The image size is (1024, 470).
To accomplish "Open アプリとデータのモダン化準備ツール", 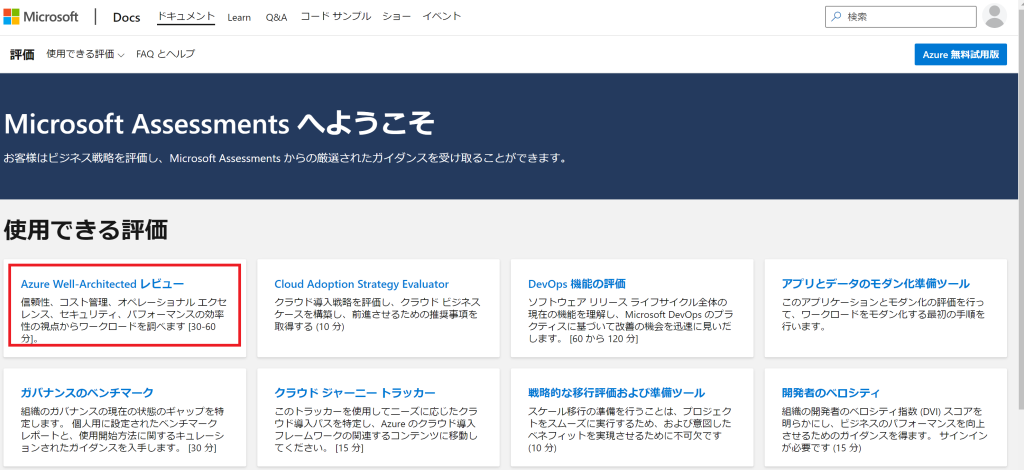I will 875,284.
